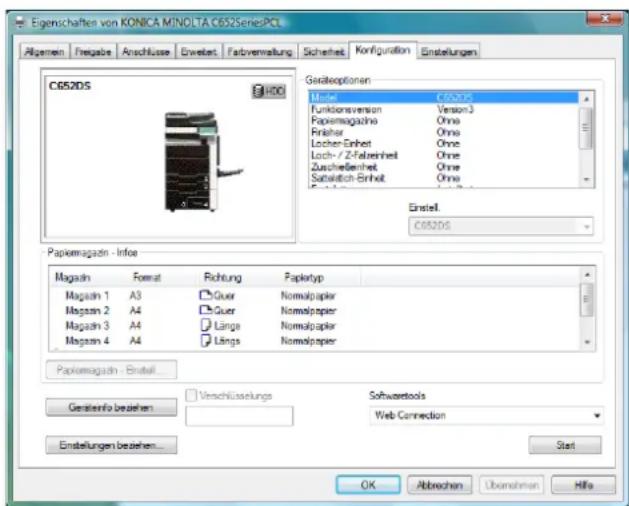The width and height of the screenshot is (629, 506).
Task: Click the Geräteinfo beziehen button
Action: pyautogui.click(x=111, y=407)
